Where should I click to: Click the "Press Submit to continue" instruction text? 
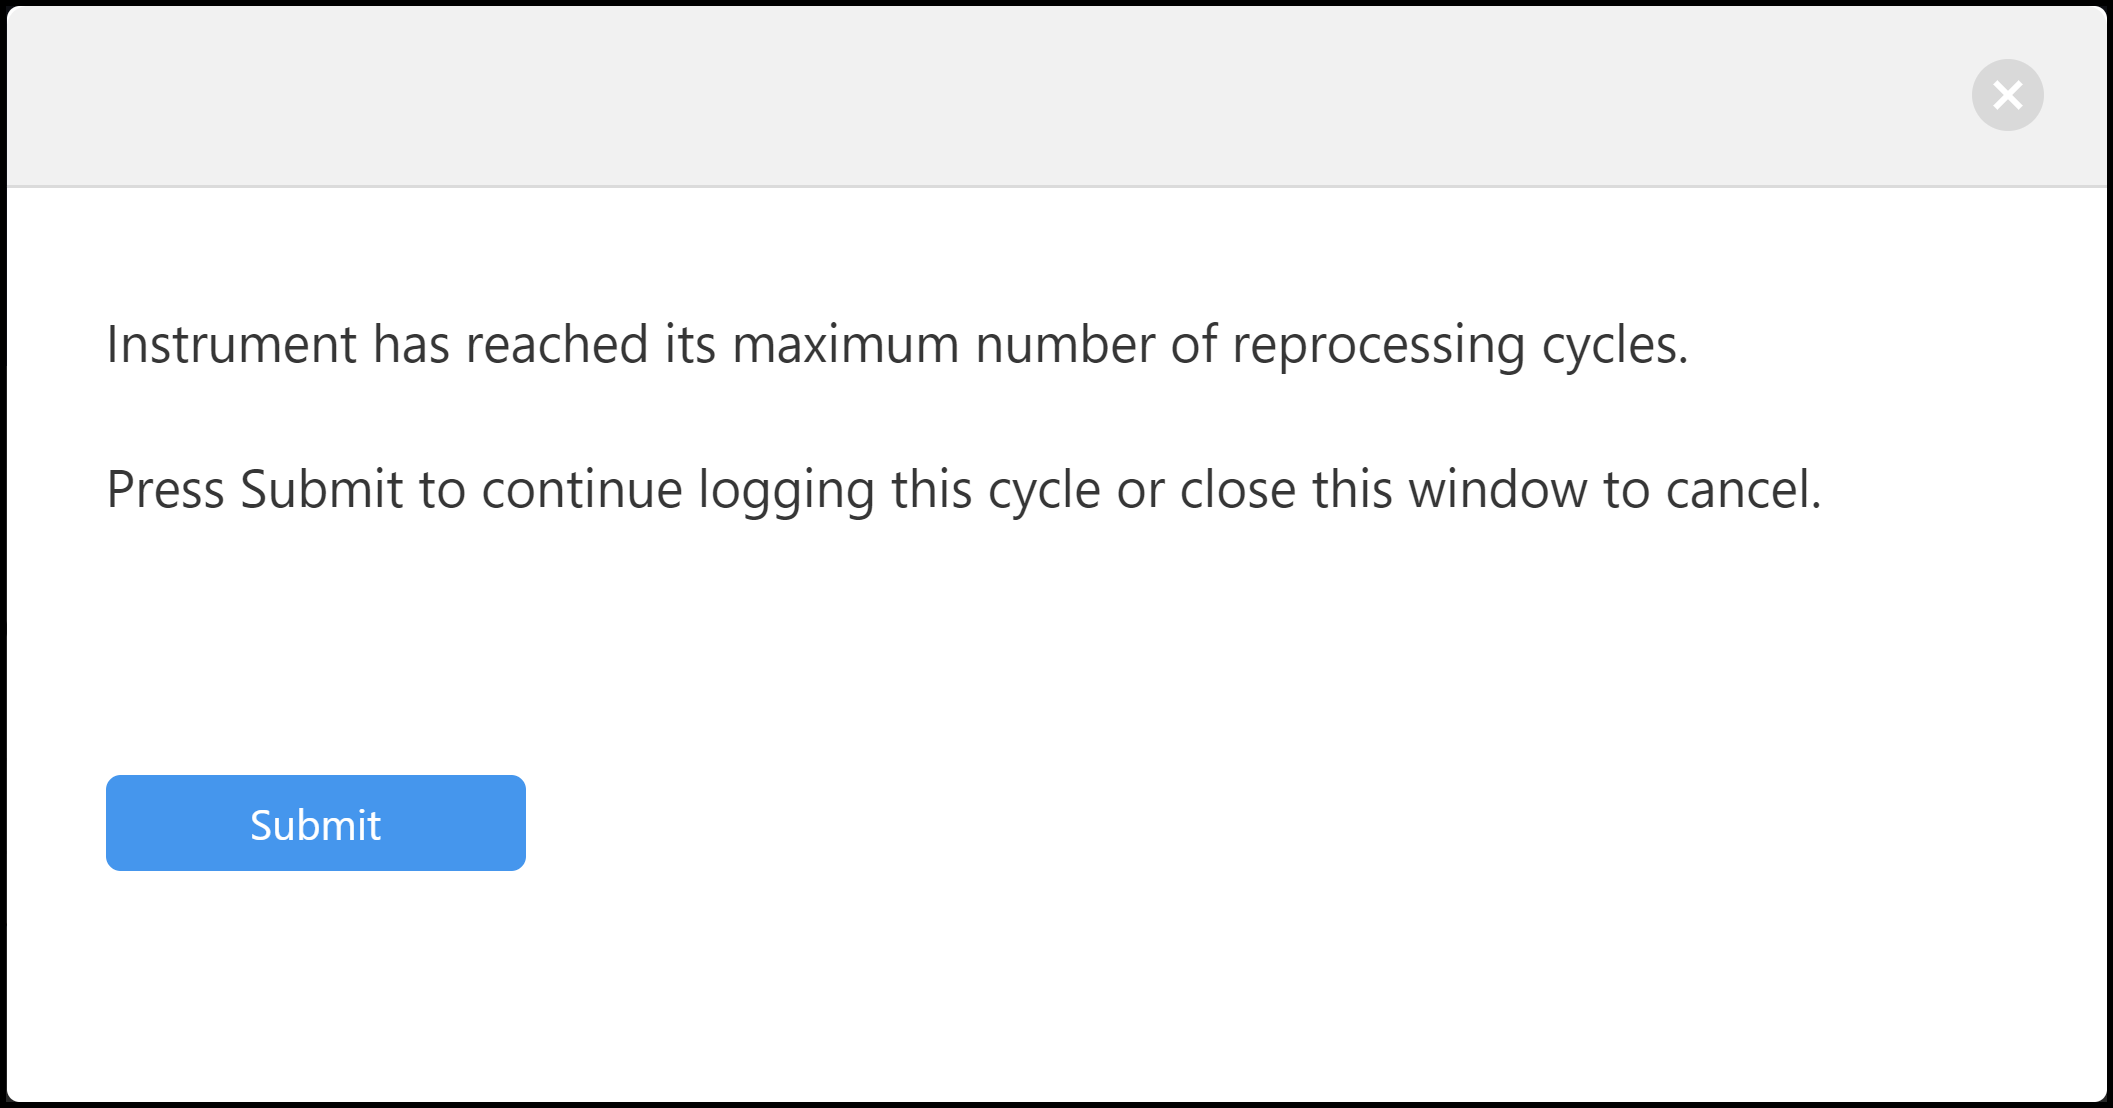[963, 490]
